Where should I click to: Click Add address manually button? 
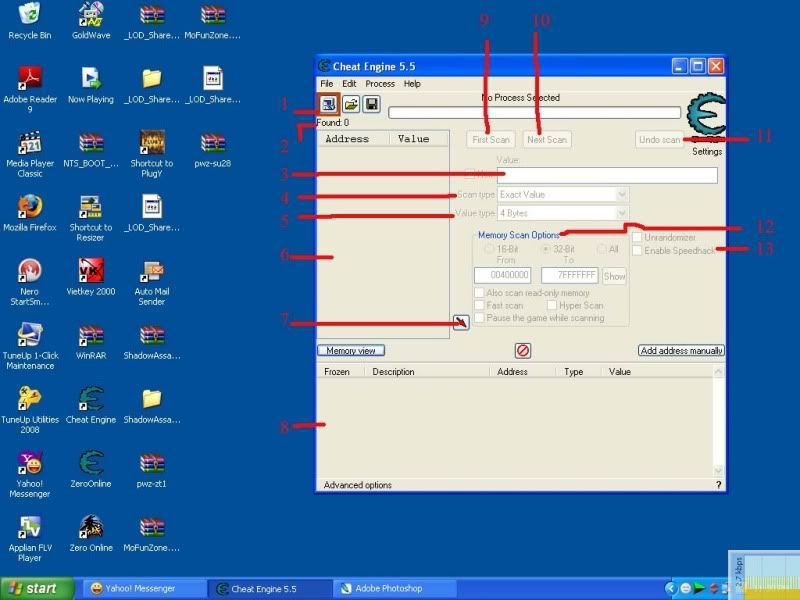[x=681, y=351]
